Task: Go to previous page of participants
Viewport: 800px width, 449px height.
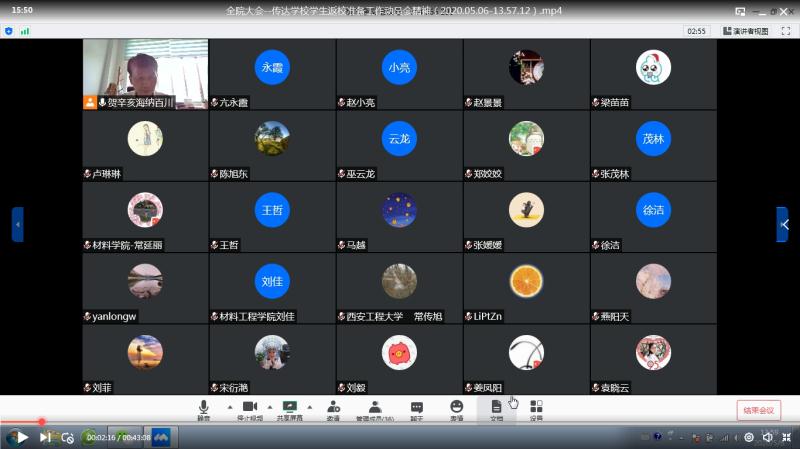Action: 17,224
